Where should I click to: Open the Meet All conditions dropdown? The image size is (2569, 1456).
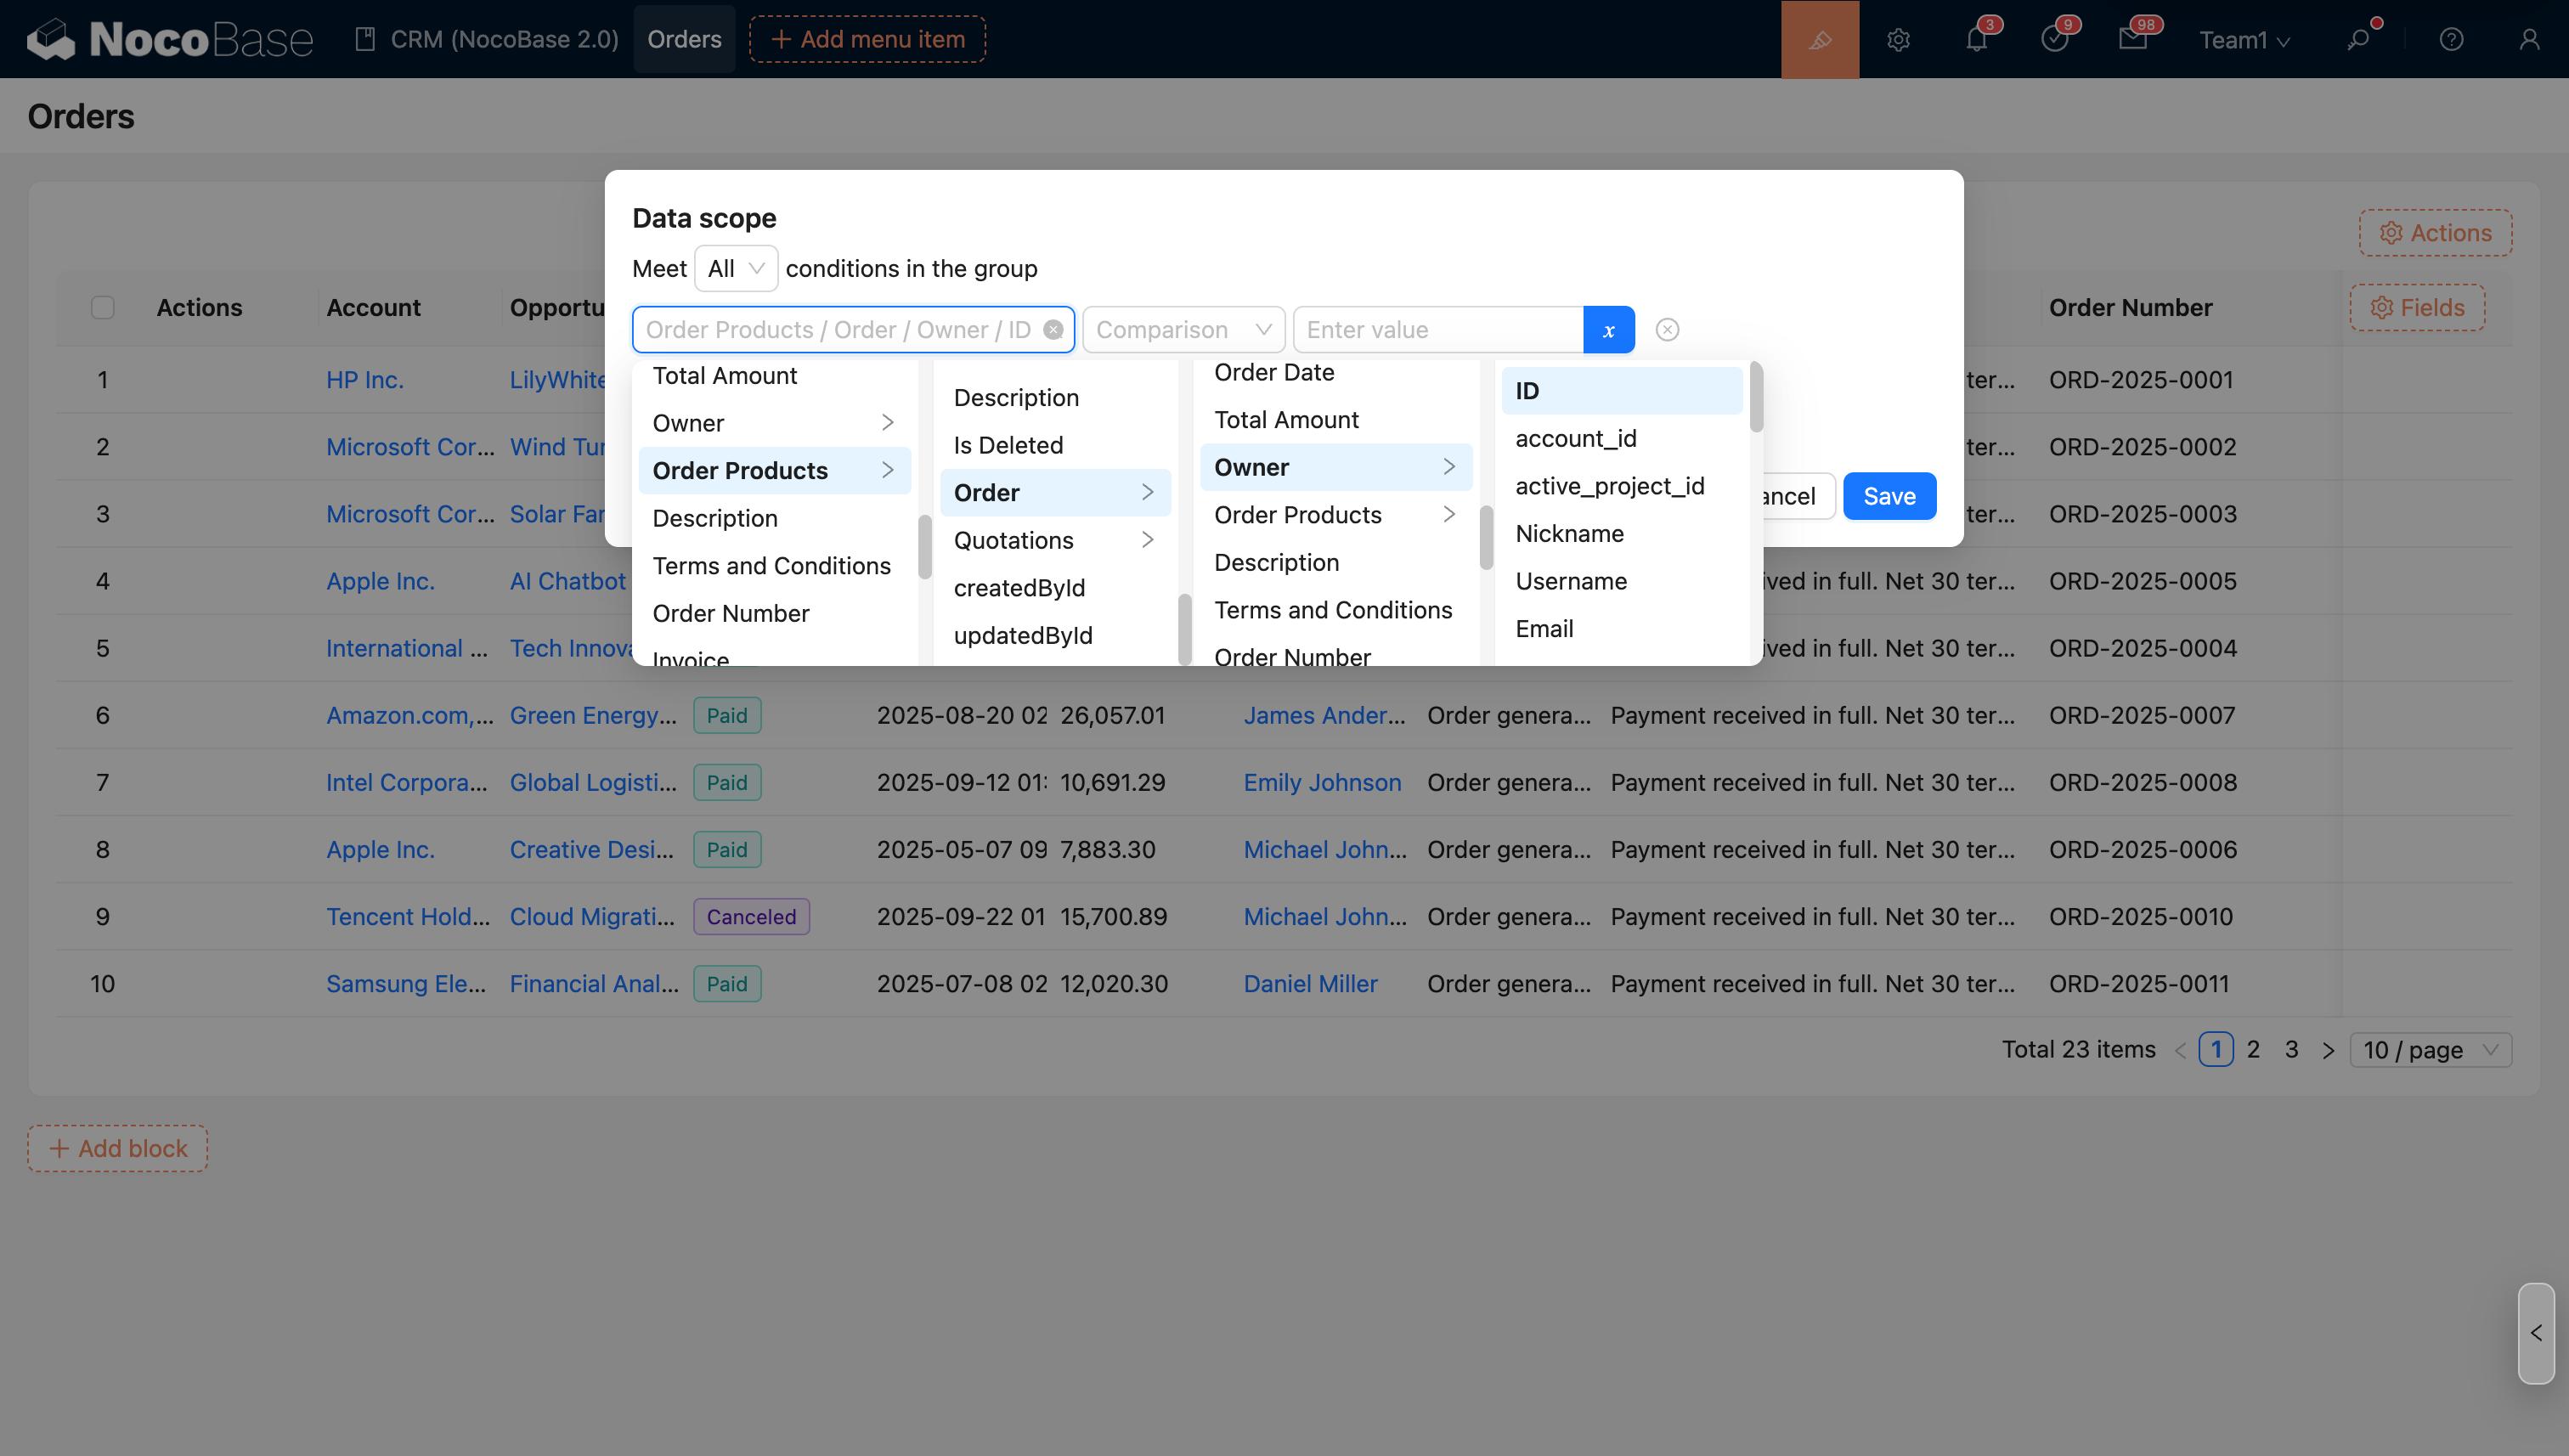pyautogui.click(x=735, y=268)
